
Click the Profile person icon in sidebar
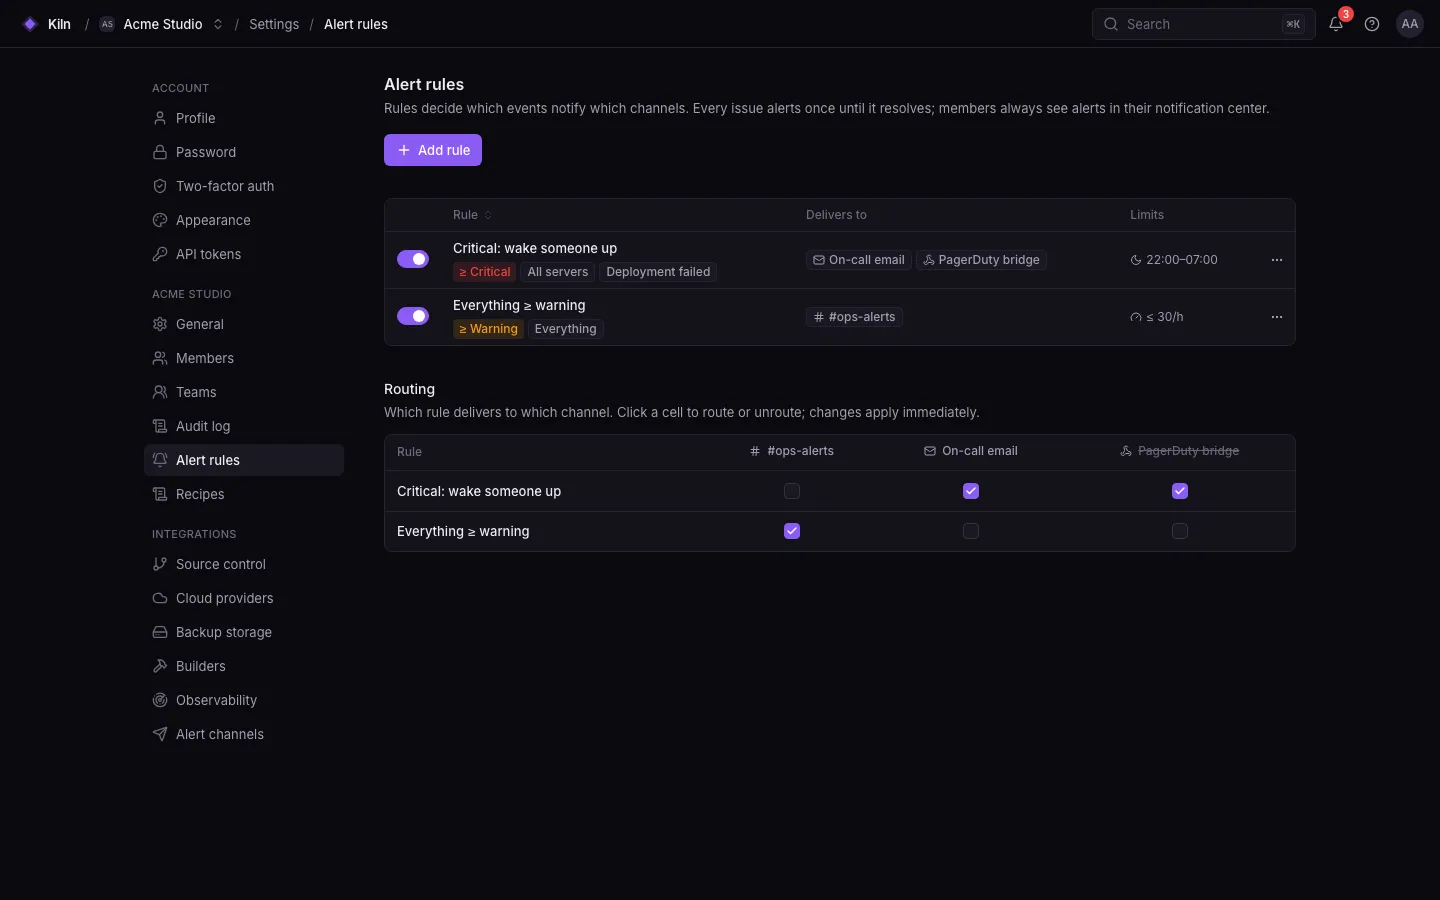[160, 118]
